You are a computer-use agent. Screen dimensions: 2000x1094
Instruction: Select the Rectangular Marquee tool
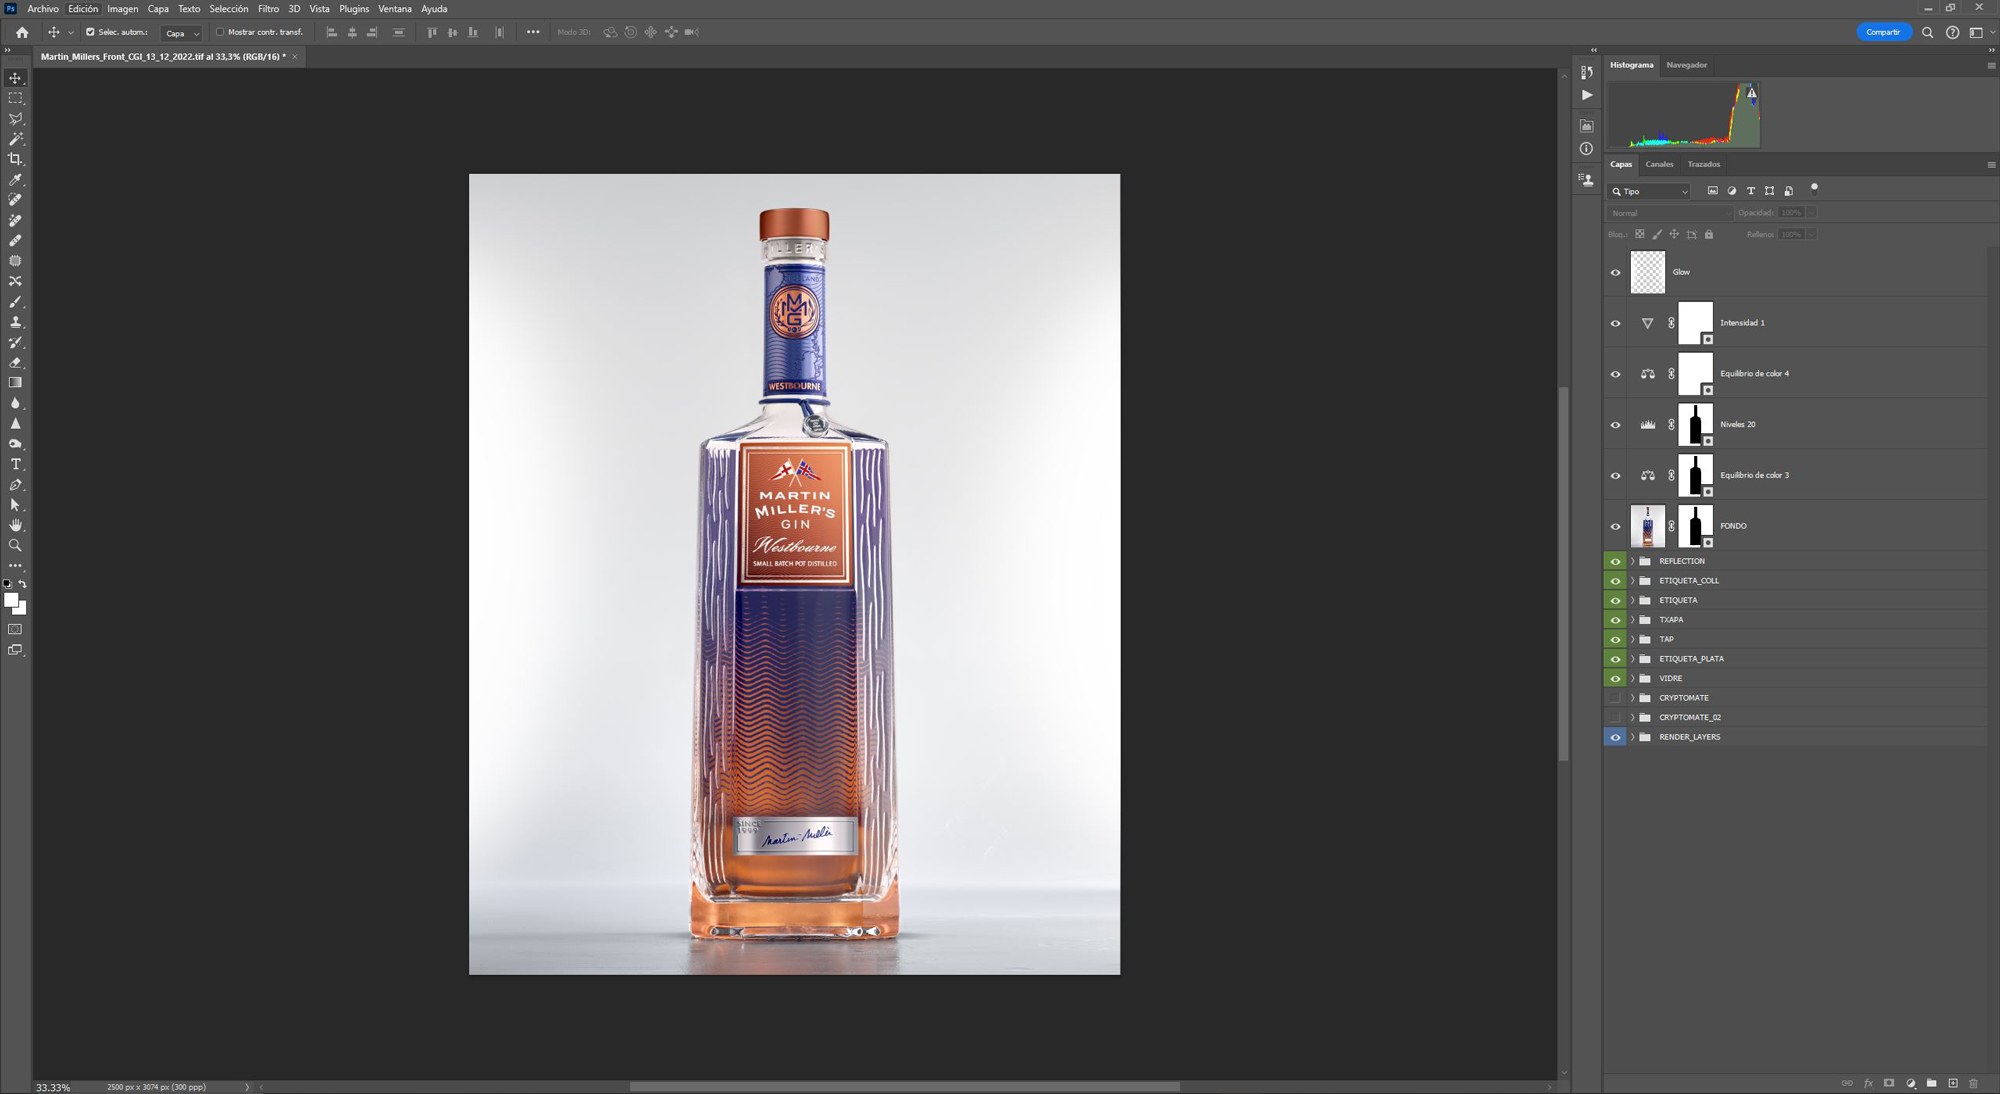(x=15, y=98)
